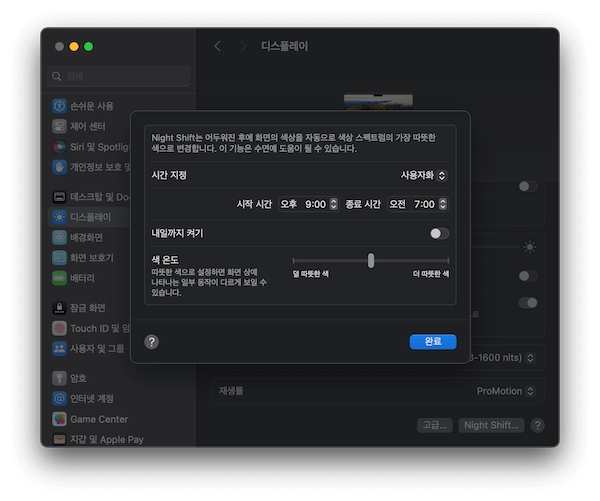The width and height of the screenshot is (600, 501).
Task: Click the 시작 시간 stepper arrows
Action: [334, 204]
